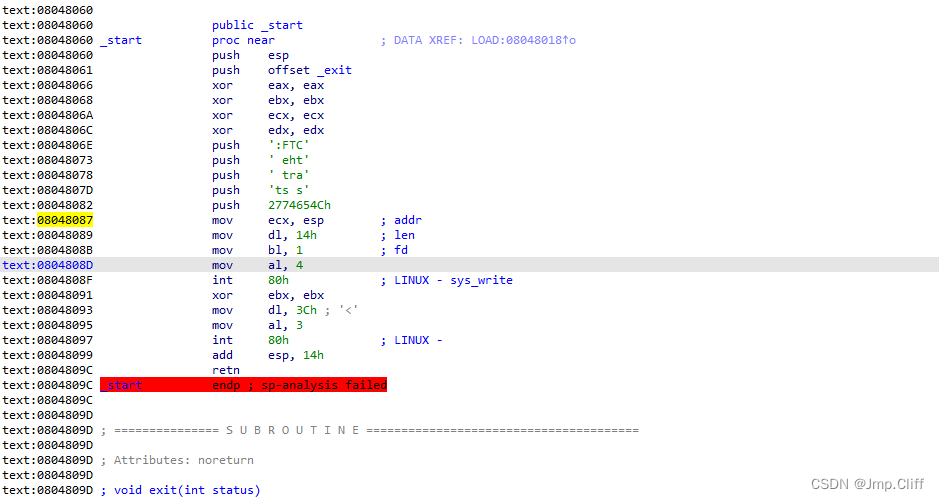
Task: Click the retn instruction
Action: pyautogui.click(x=226, y=370)
